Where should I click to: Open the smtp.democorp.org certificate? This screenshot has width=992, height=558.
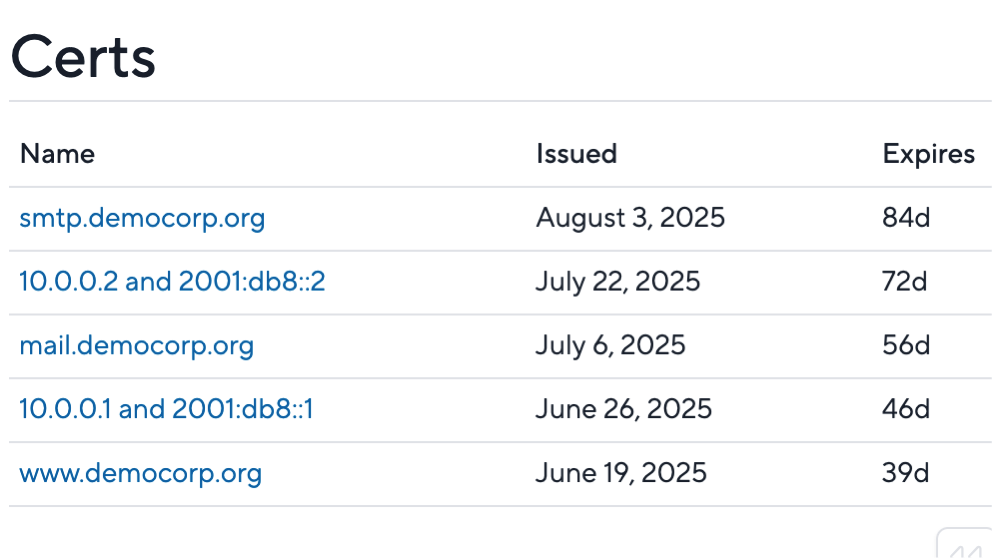pyautogui.click(x=142, y=218)
